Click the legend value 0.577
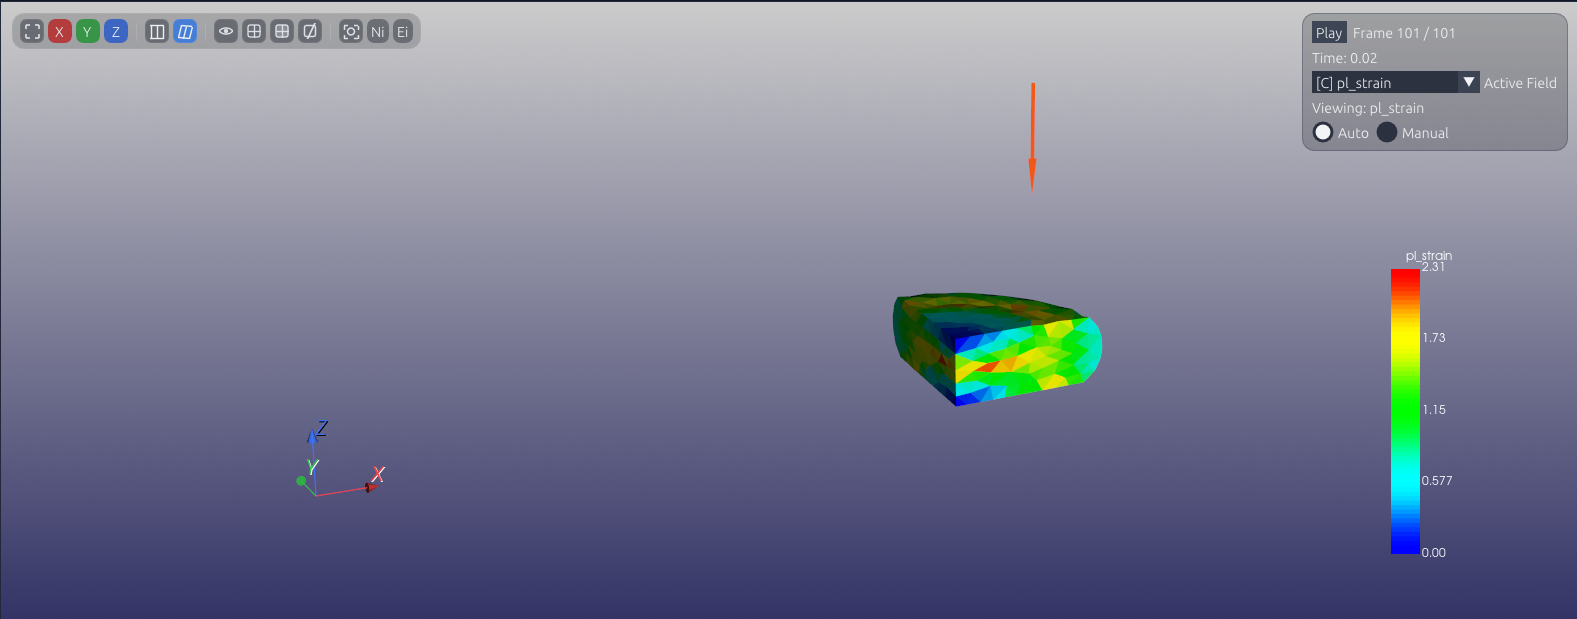The height and width of the screenshot is (619, 1577). (1437, 481)
